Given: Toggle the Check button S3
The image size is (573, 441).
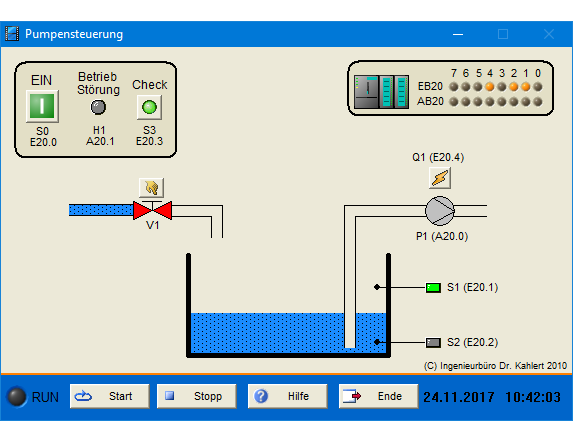Looking at the screenshot, I should [x=149, y=107].
